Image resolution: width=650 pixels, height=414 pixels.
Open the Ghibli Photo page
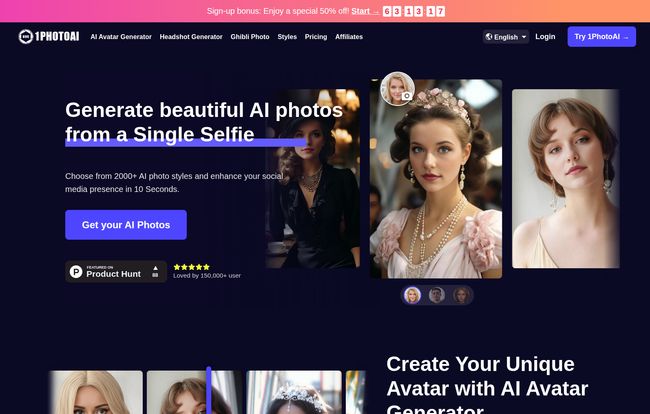[x=249, y=37]
